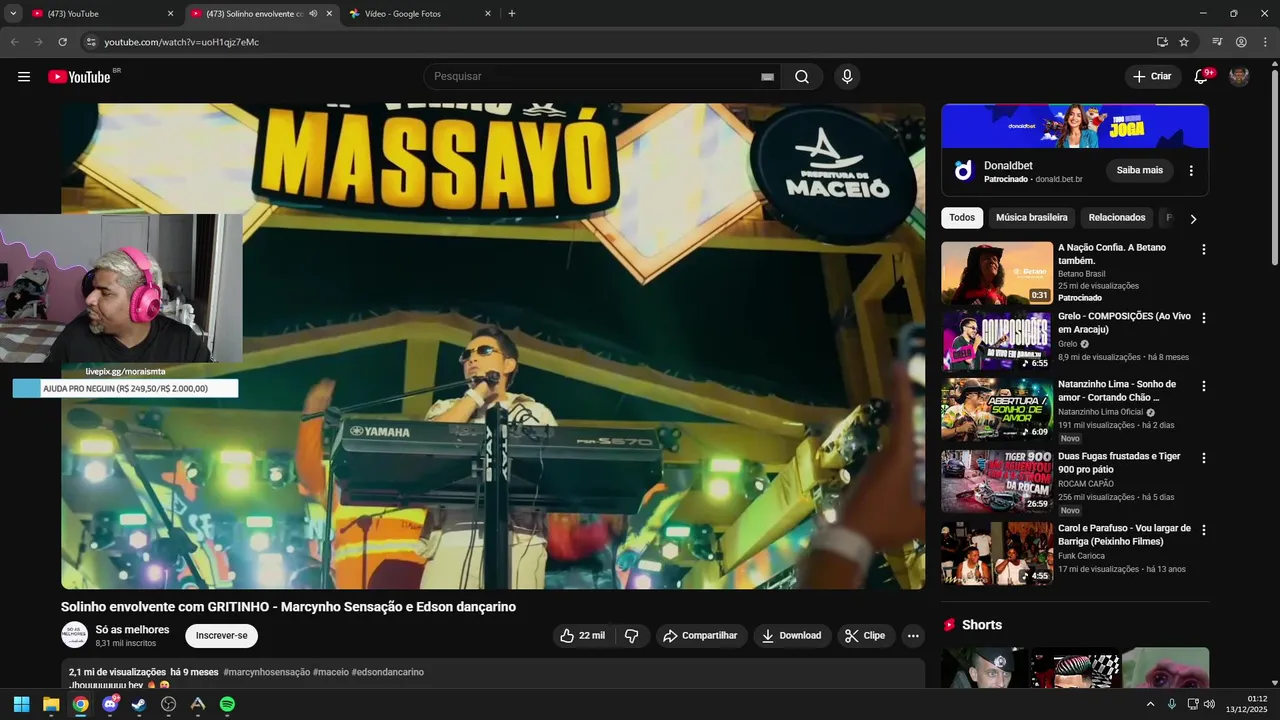Open OBS Studio from the taskbar
Image resolution: width=1280 pixels, height=720 pixels.
click(x=168, y=704)
